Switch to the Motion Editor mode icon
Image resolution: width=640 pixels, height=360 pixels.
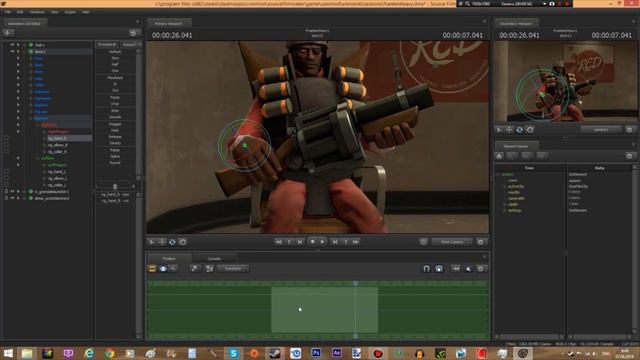(163, 269)
